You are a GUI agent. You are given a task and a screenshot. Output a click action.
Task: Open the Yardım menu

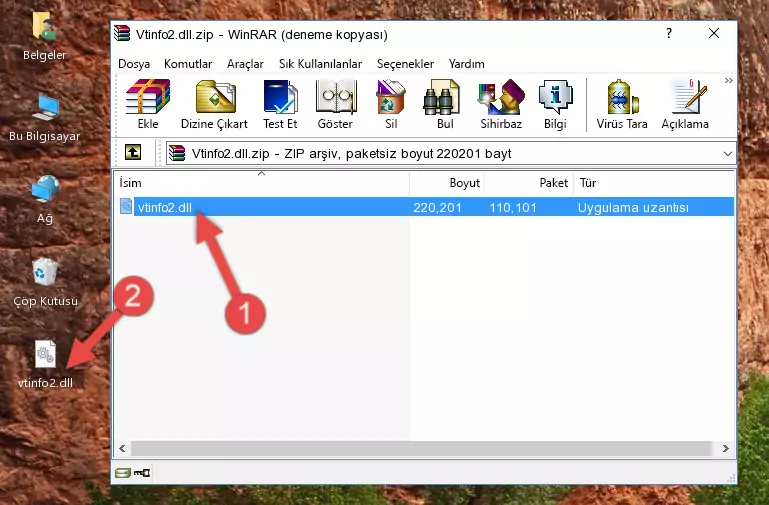click(466, 64)
